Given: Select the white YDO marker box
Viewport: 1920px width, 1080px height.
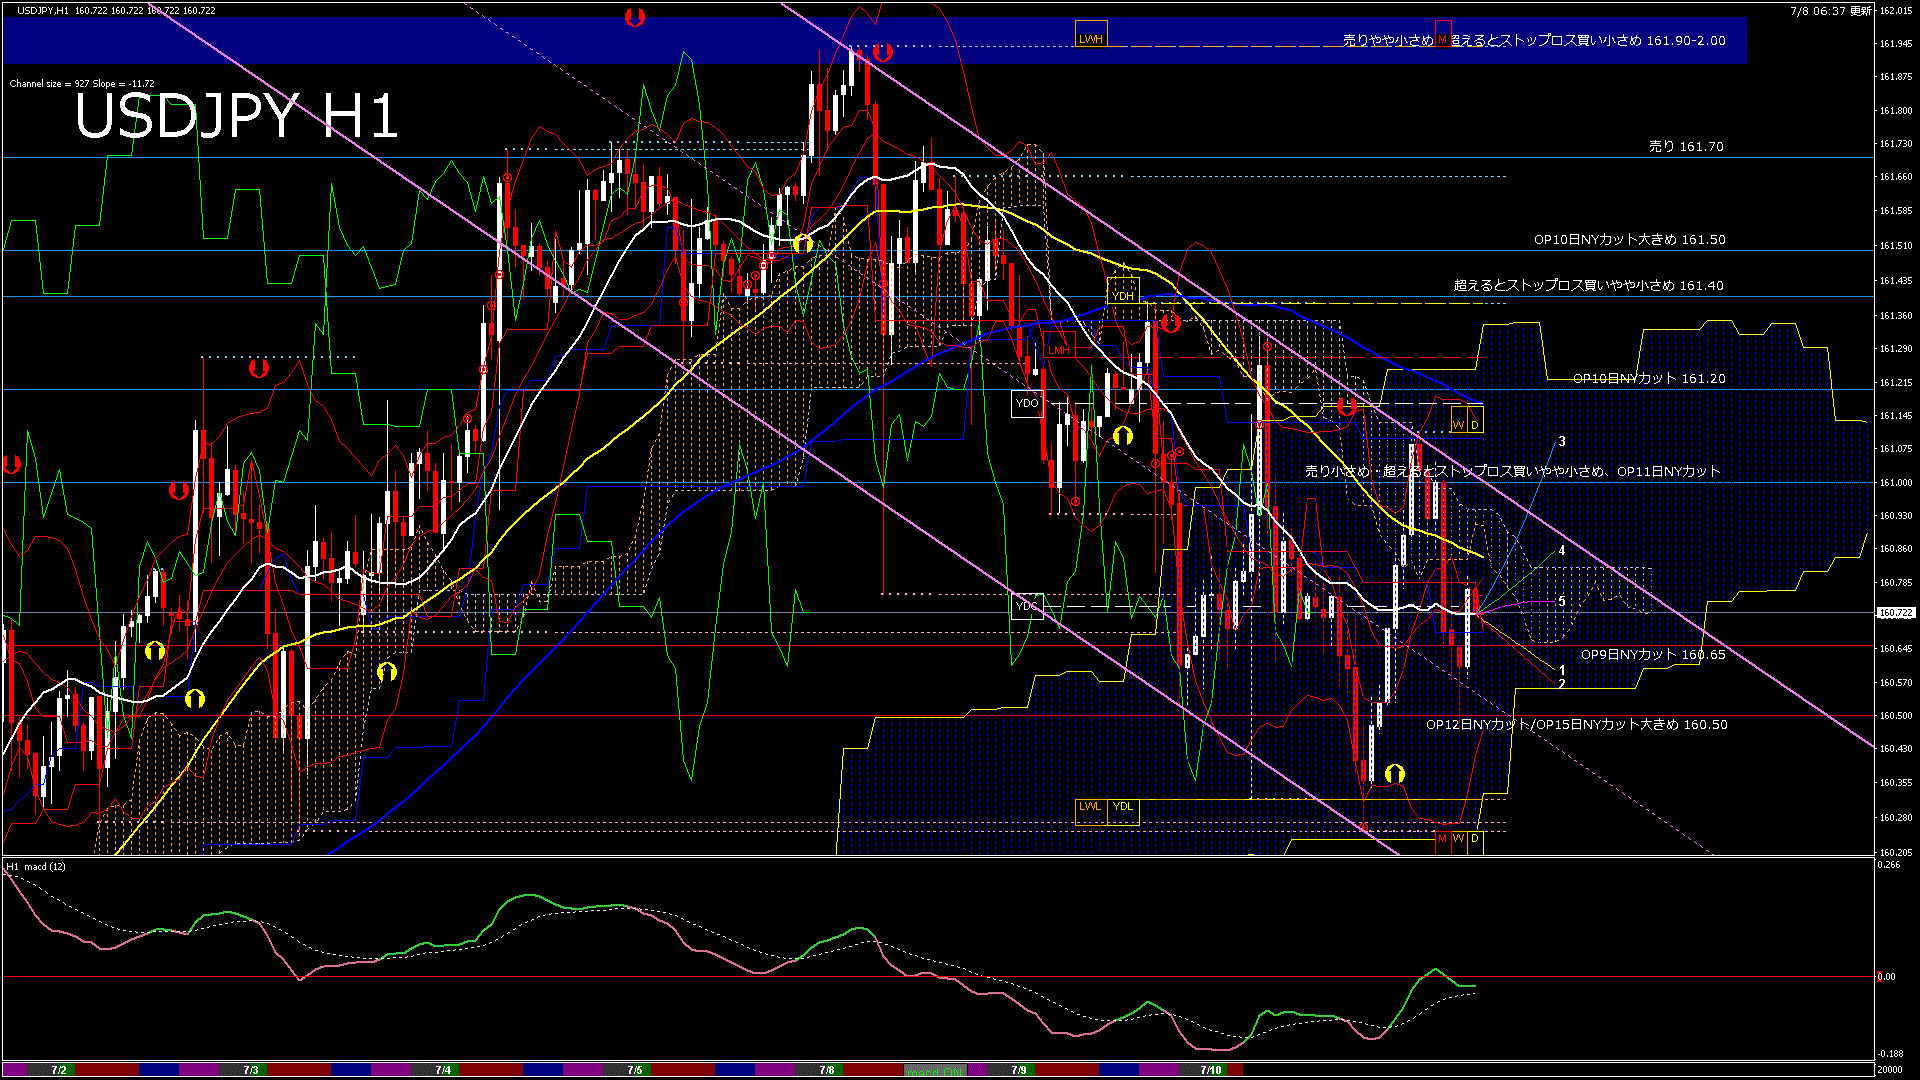Looking at the screenshot, I should pos(1027,403).
